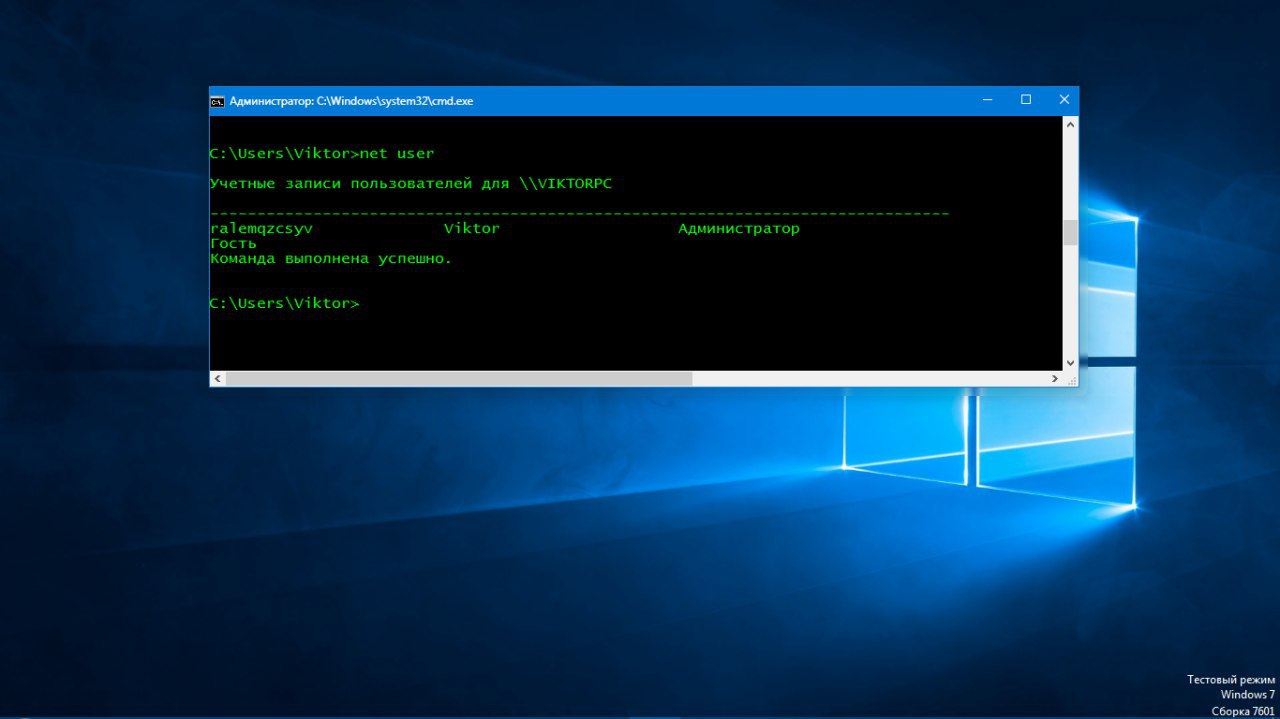Click the 'Гость' account name
1280x719 pixels.
[233, 244]
